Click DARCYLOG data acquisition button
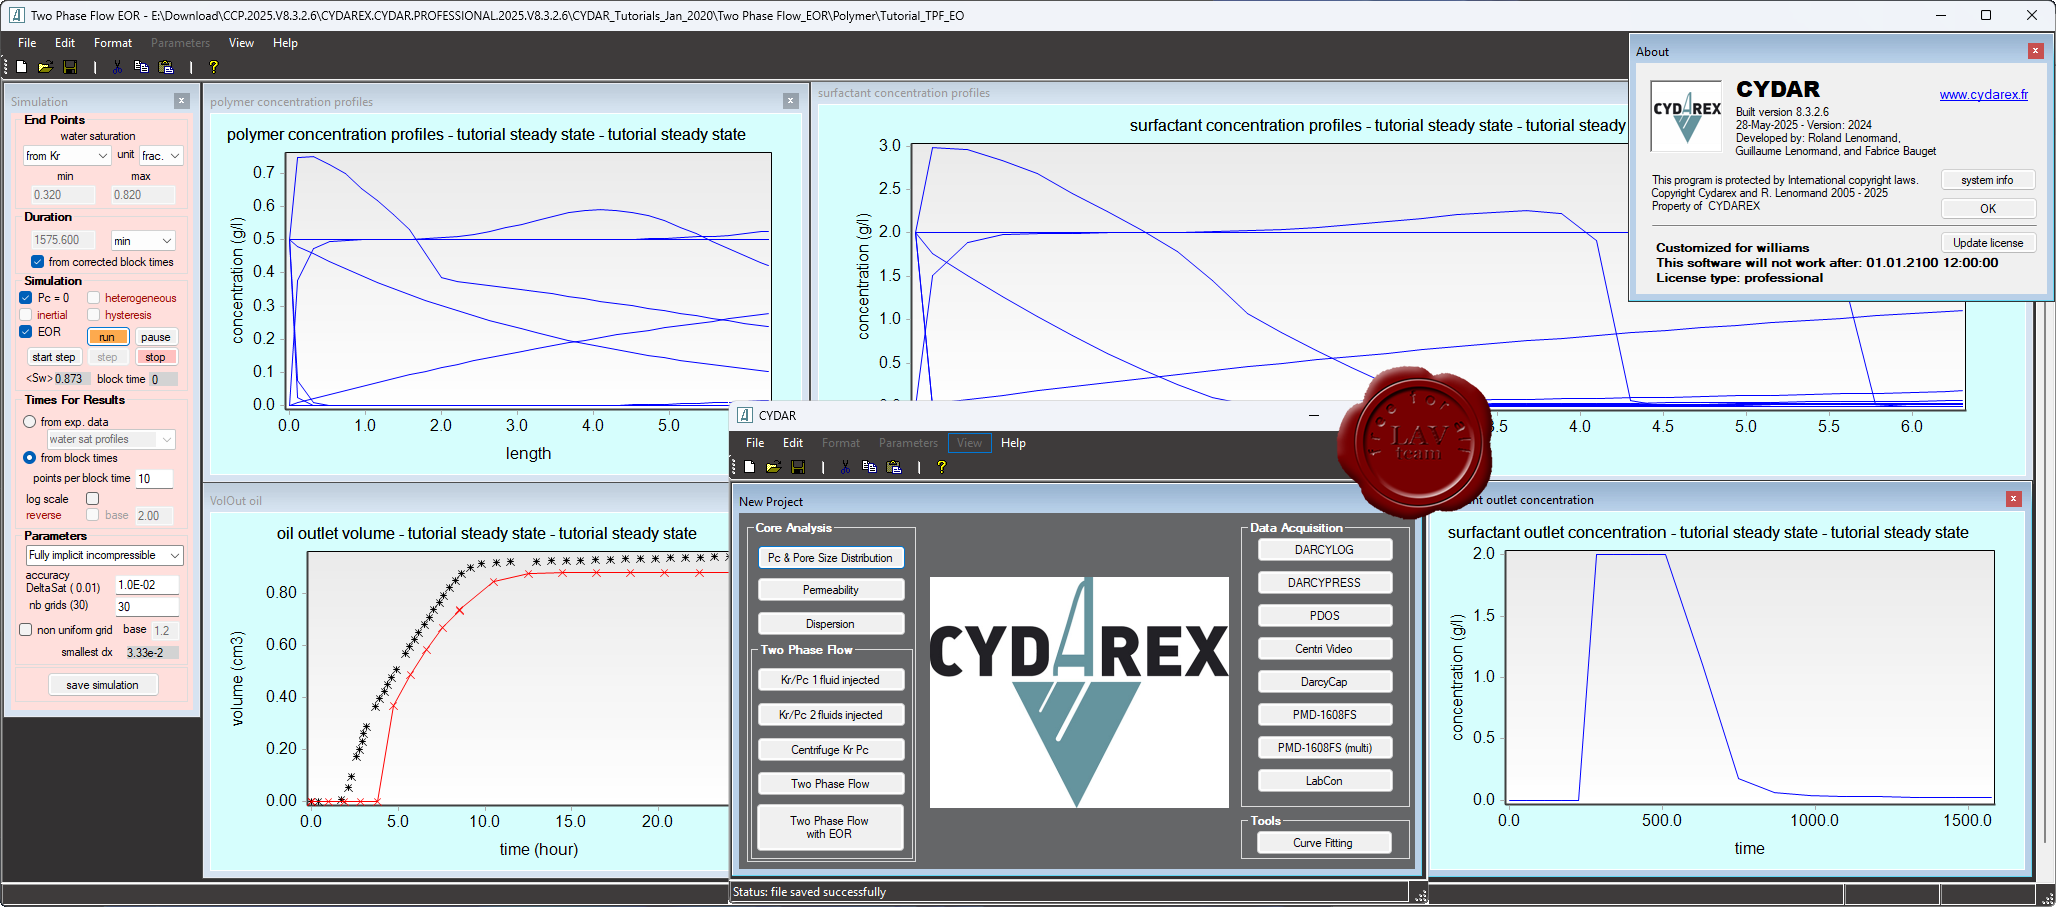 coord(1324,550)
